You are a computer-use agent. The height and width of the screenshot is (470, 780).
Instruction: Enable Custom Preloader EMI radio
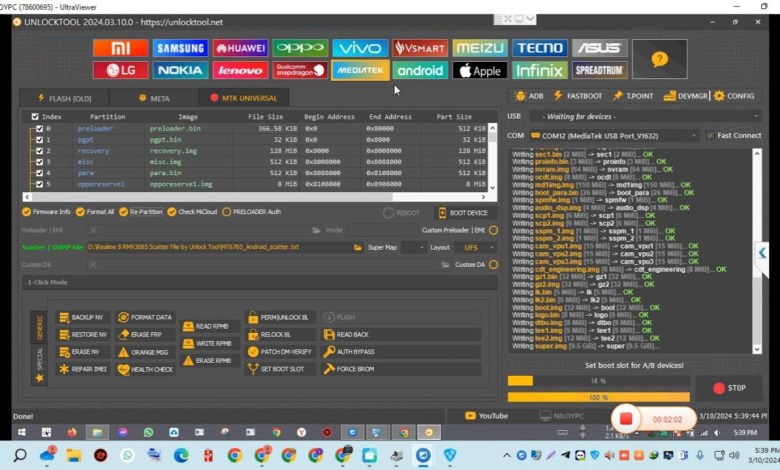click(x=493, y=230)
